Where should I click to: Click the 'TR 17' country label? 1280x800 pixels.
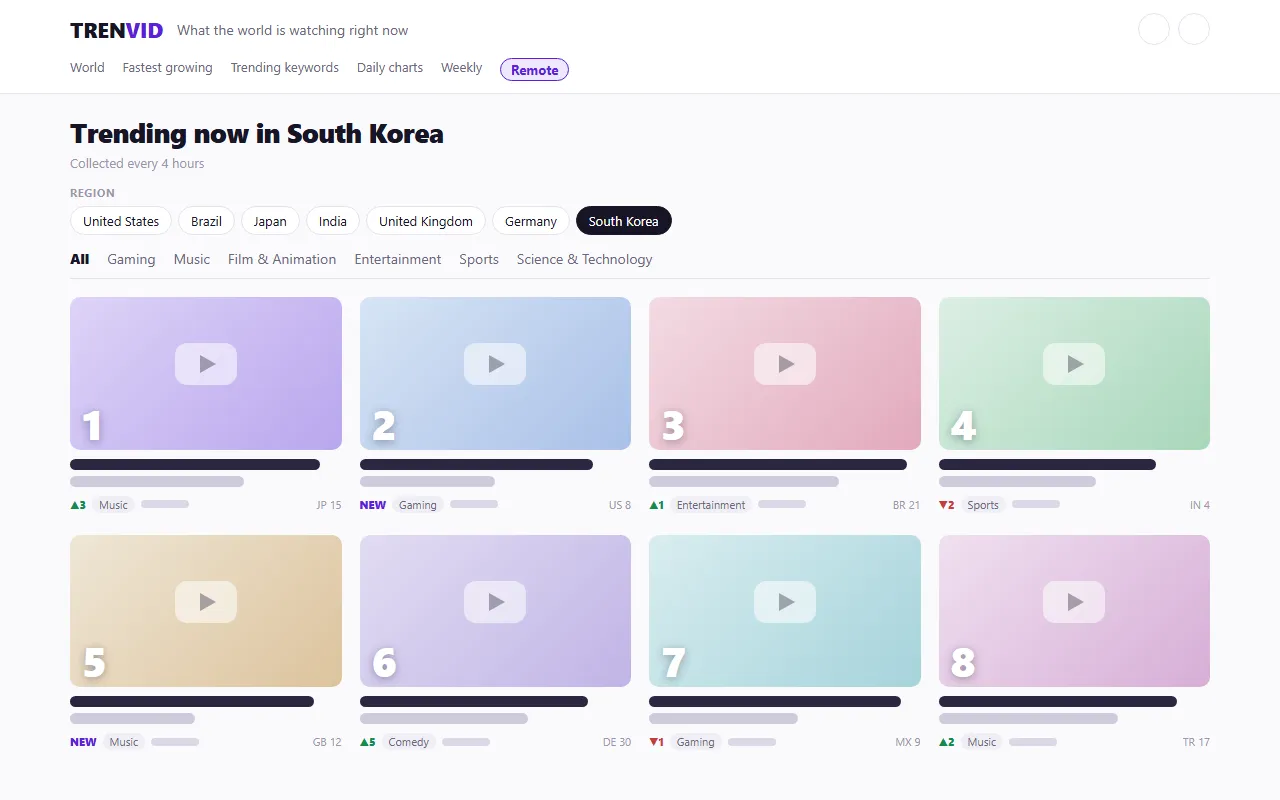tap(1196, 742)
